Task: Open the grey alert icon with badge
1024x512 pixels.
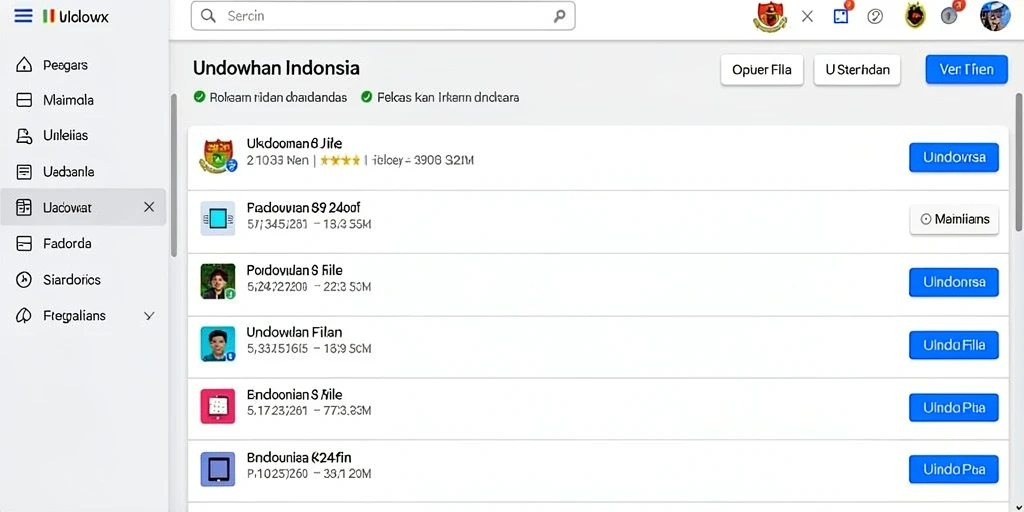Action: 951,16
